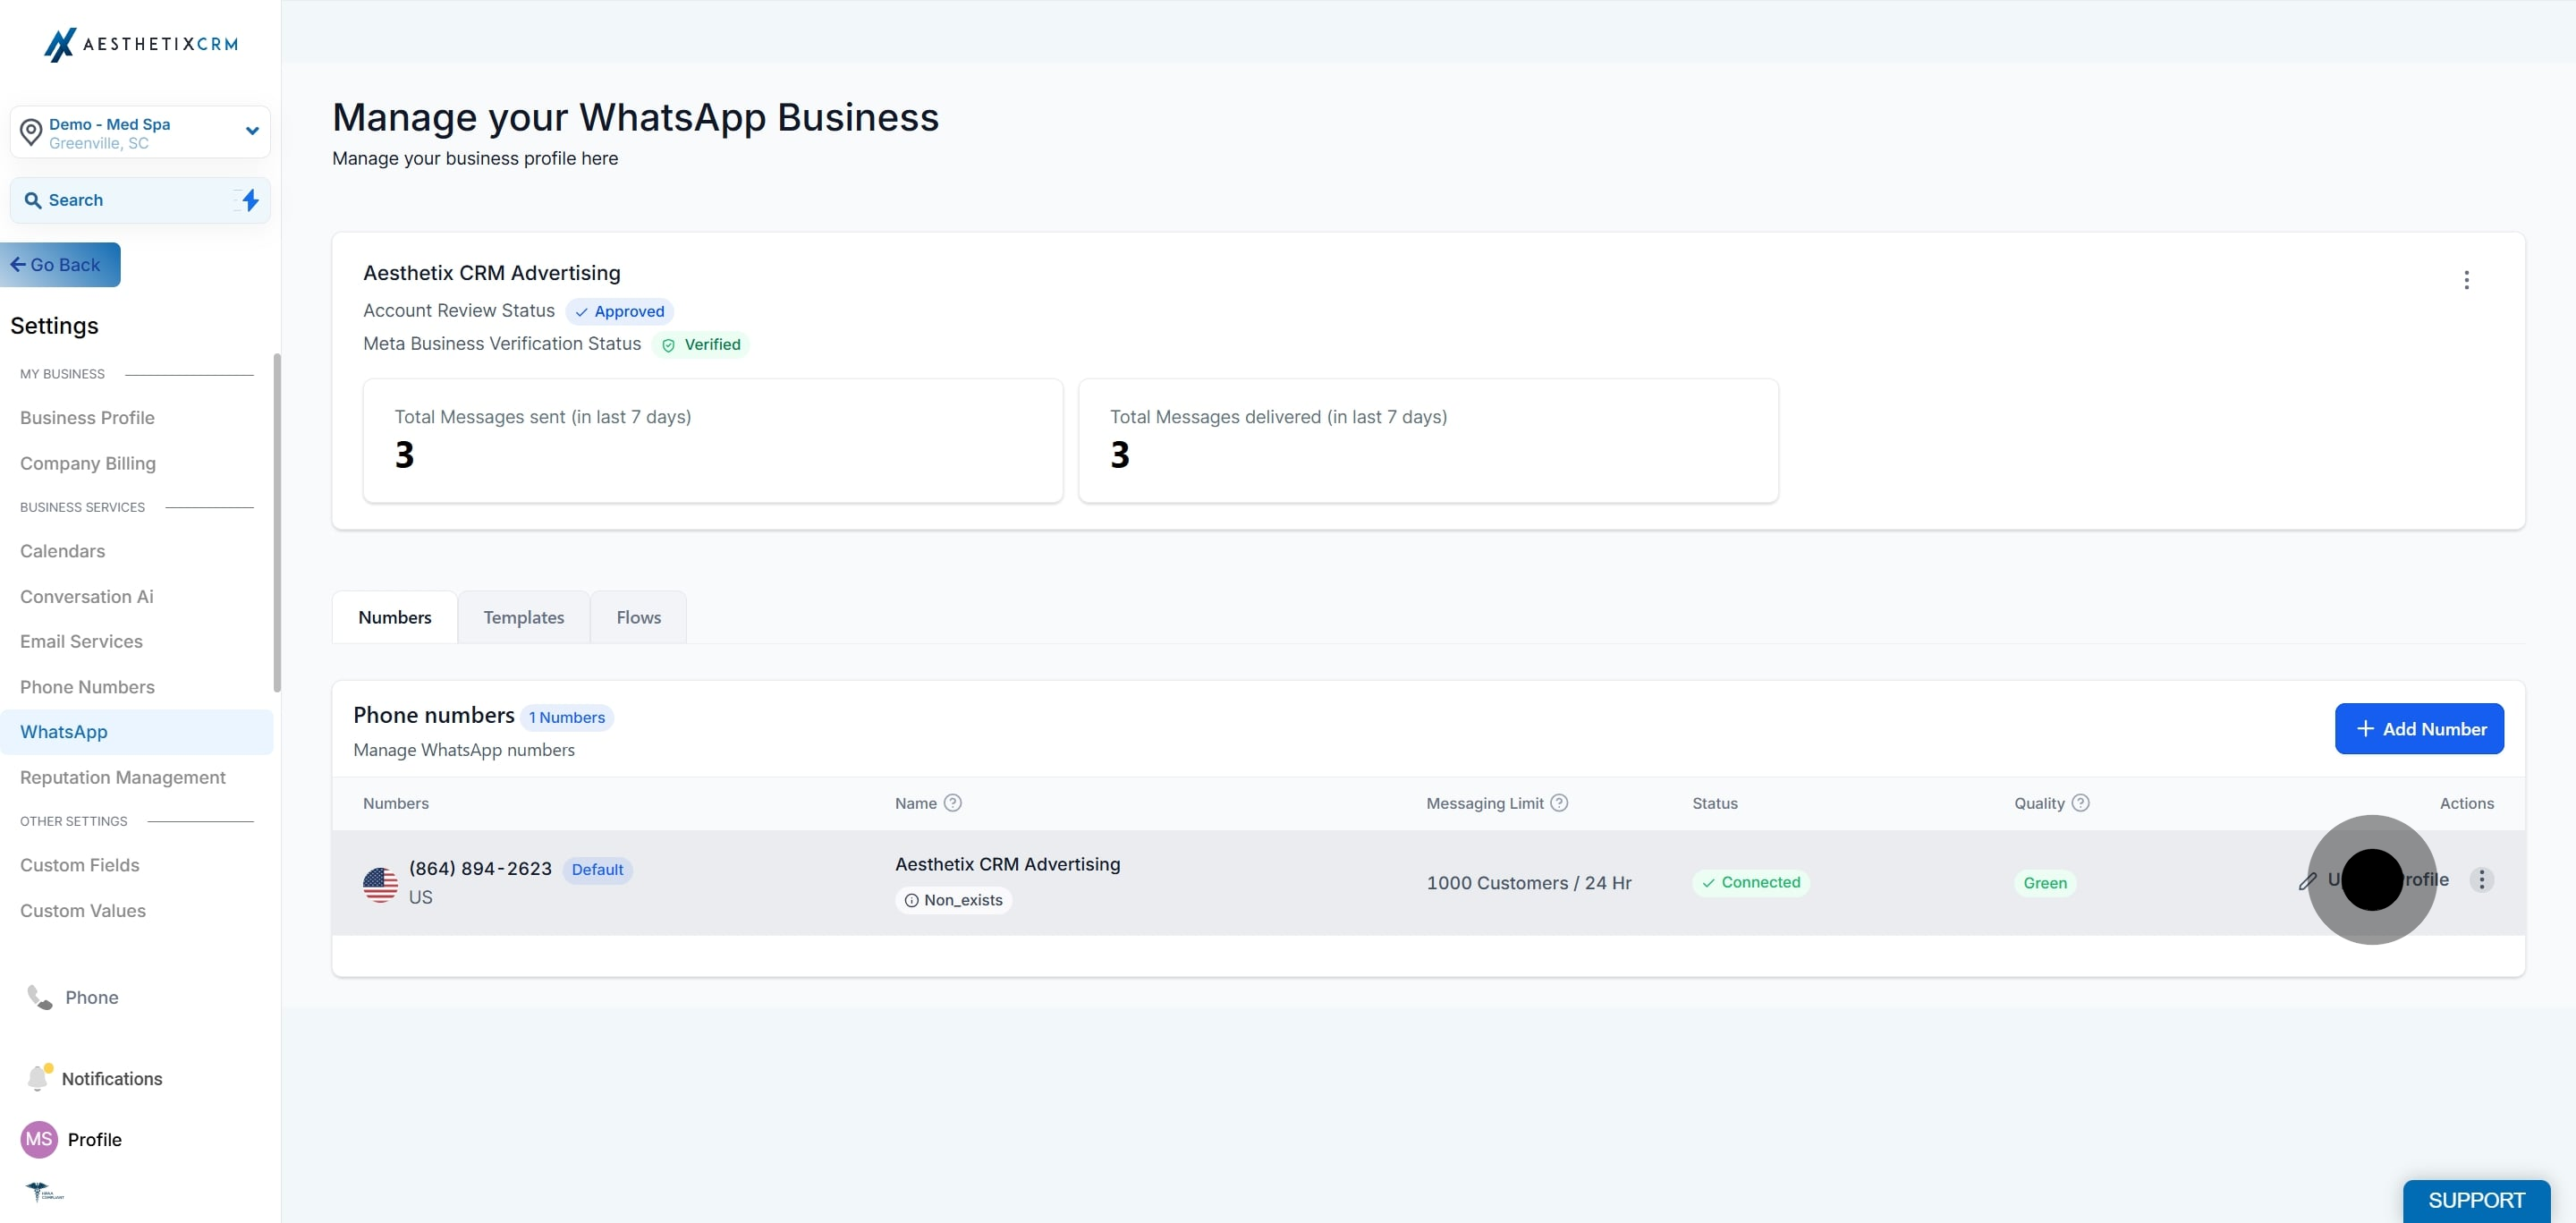Open the three-dot actions menu in the phone number row
The height and width of the screenshot is (1223, 2576).
2481,880
